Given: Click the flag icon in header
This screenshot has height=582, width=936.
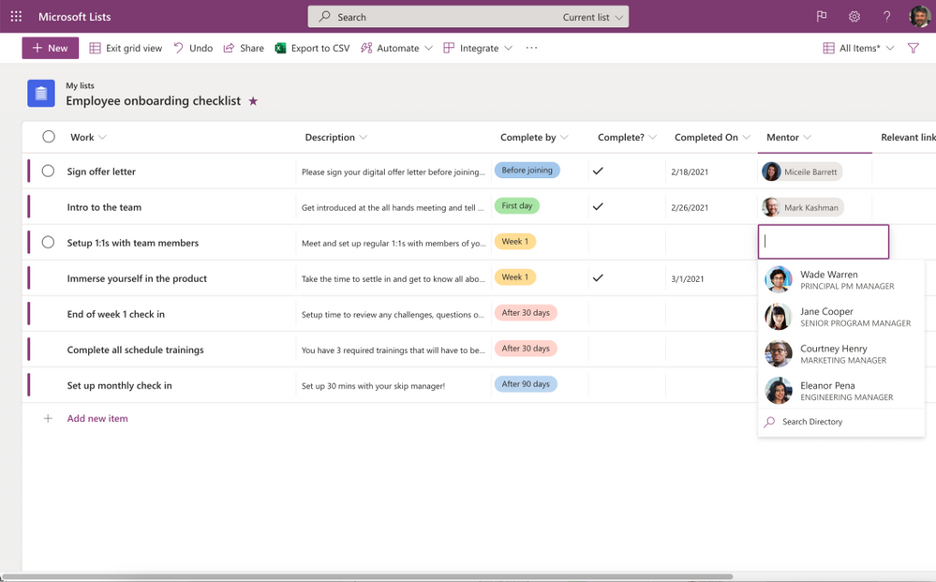Looking at the screenshot, I should (822, 16).
